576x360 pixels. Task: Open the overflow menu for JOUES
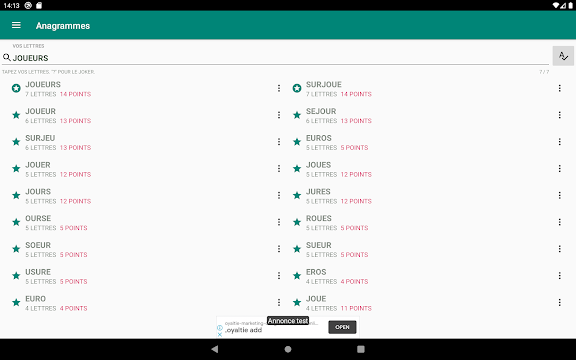click(x=559, y=169)
